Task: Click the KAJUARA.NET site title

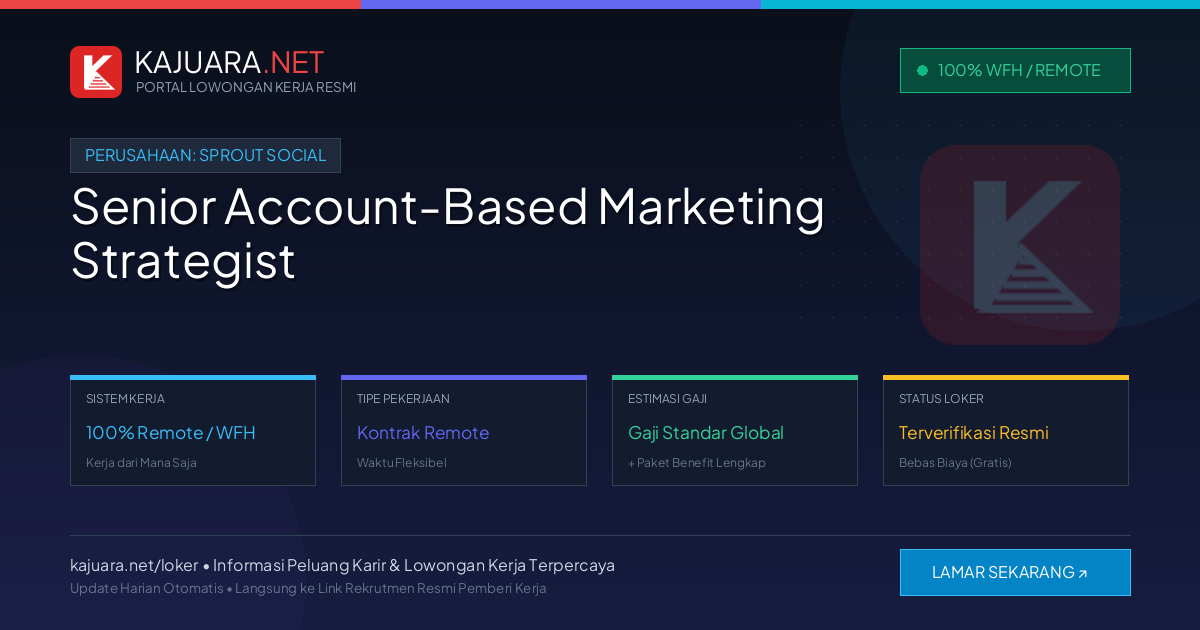Action: pos(229,62)
